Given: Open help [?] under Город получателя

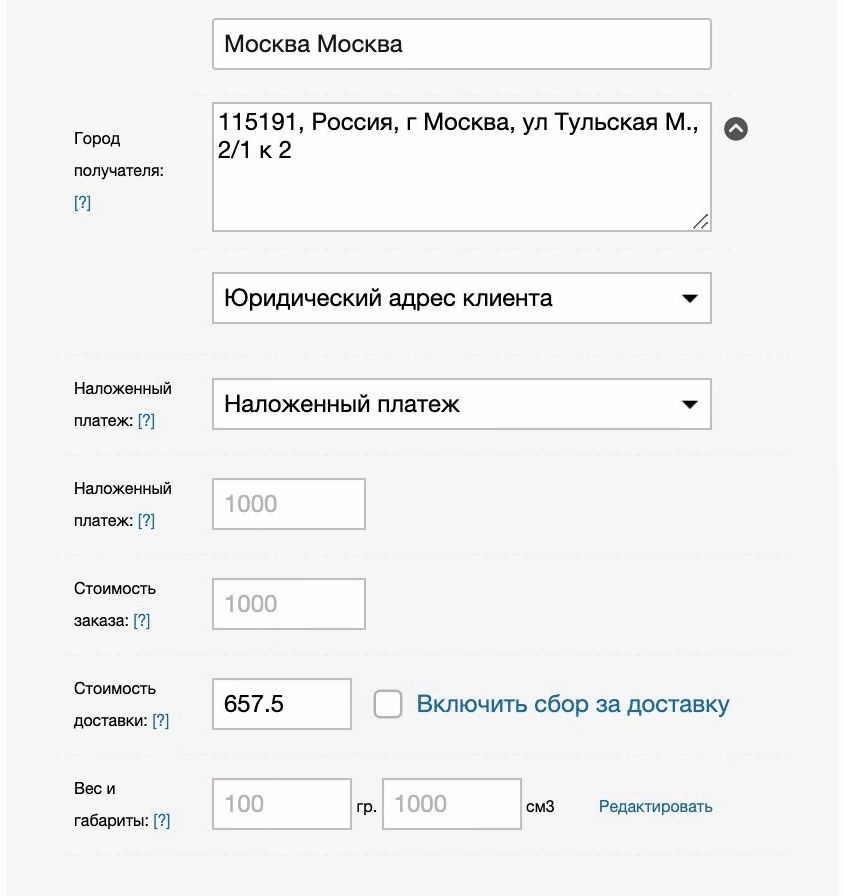Looking at the screenshot, I should [x=82, y=203].
